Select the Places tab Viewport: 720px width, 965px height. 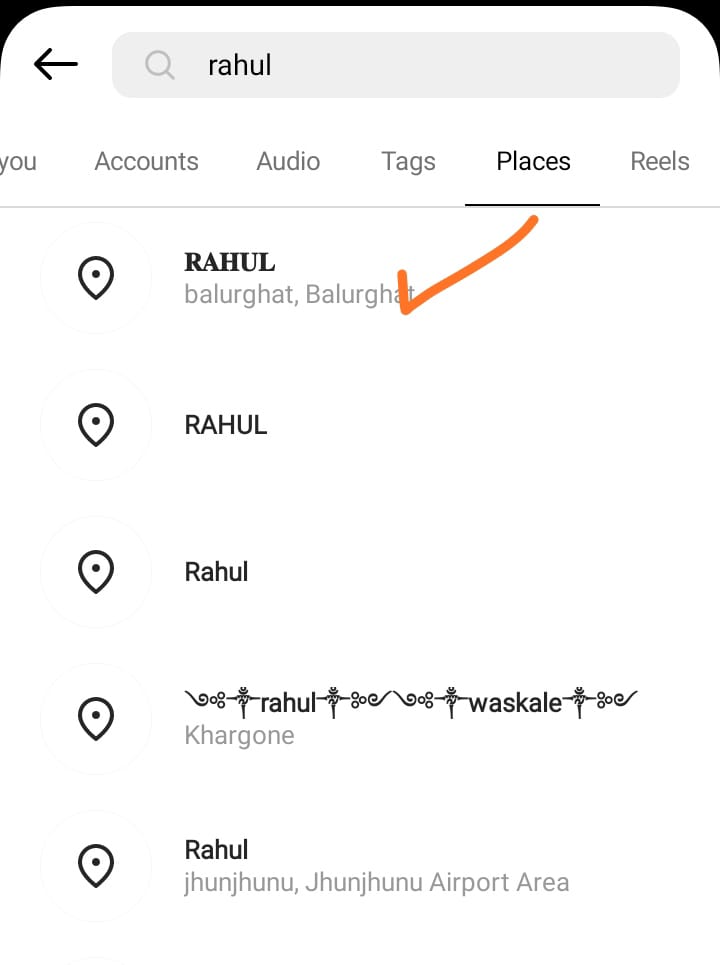pyautogui.click(x=533, y=161)
